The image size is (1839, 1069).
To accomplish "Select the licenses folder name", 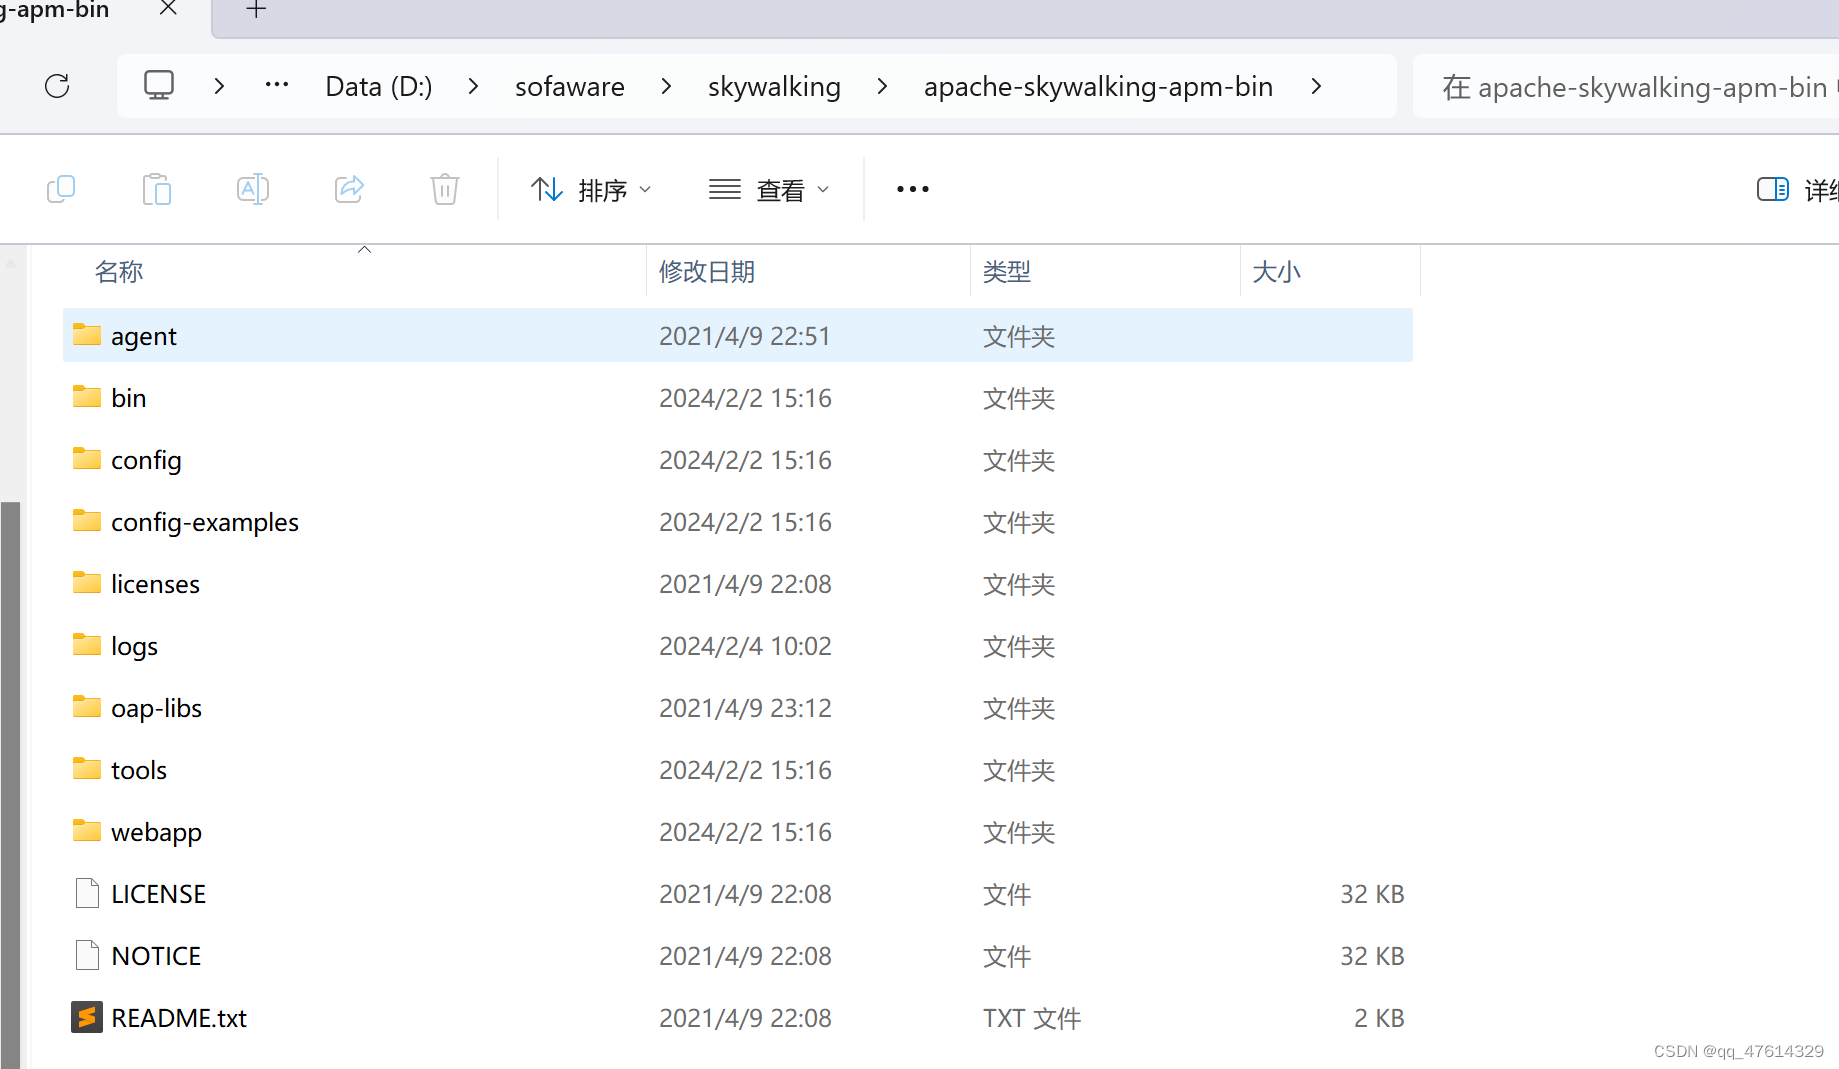I will [x=155, y=584].
